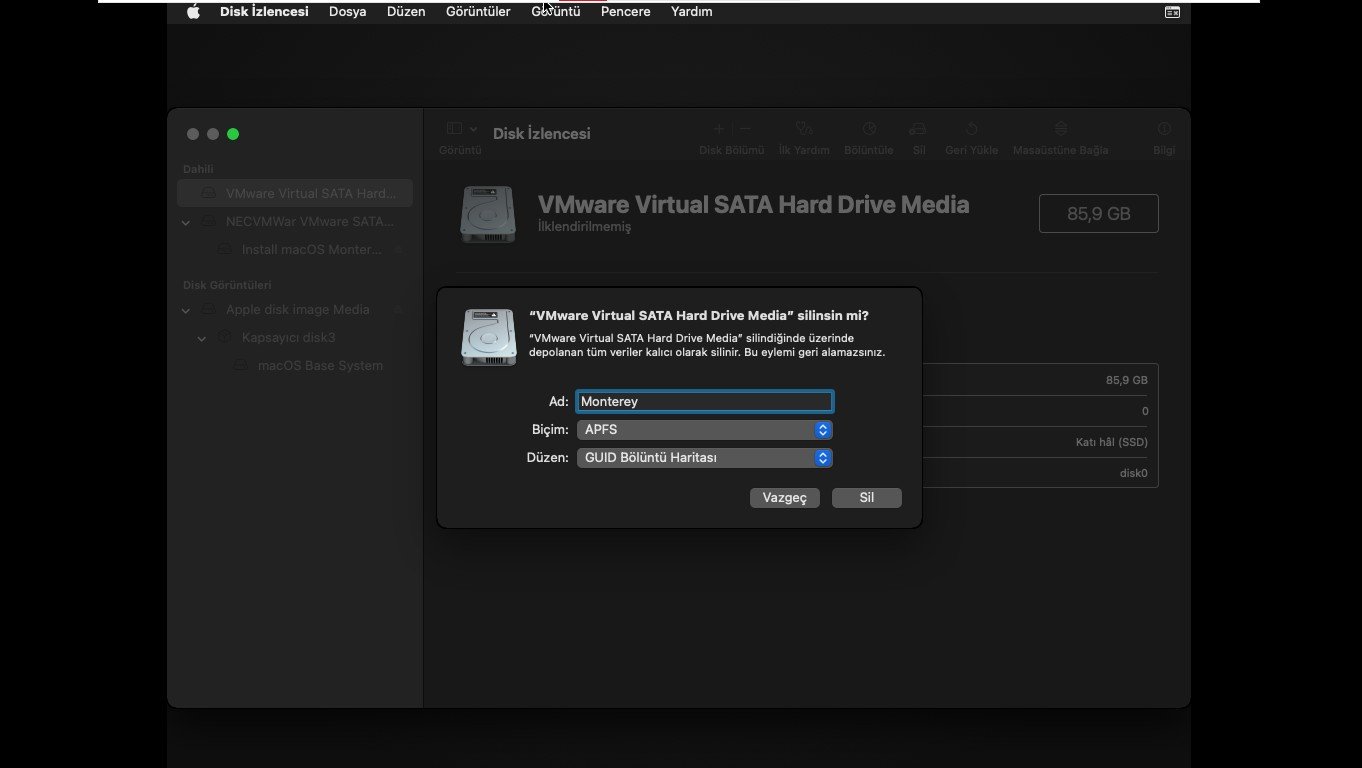This screenshot has height=768, width=1362.
Task: Open the Pencere menu
Action: pos(626,12)
